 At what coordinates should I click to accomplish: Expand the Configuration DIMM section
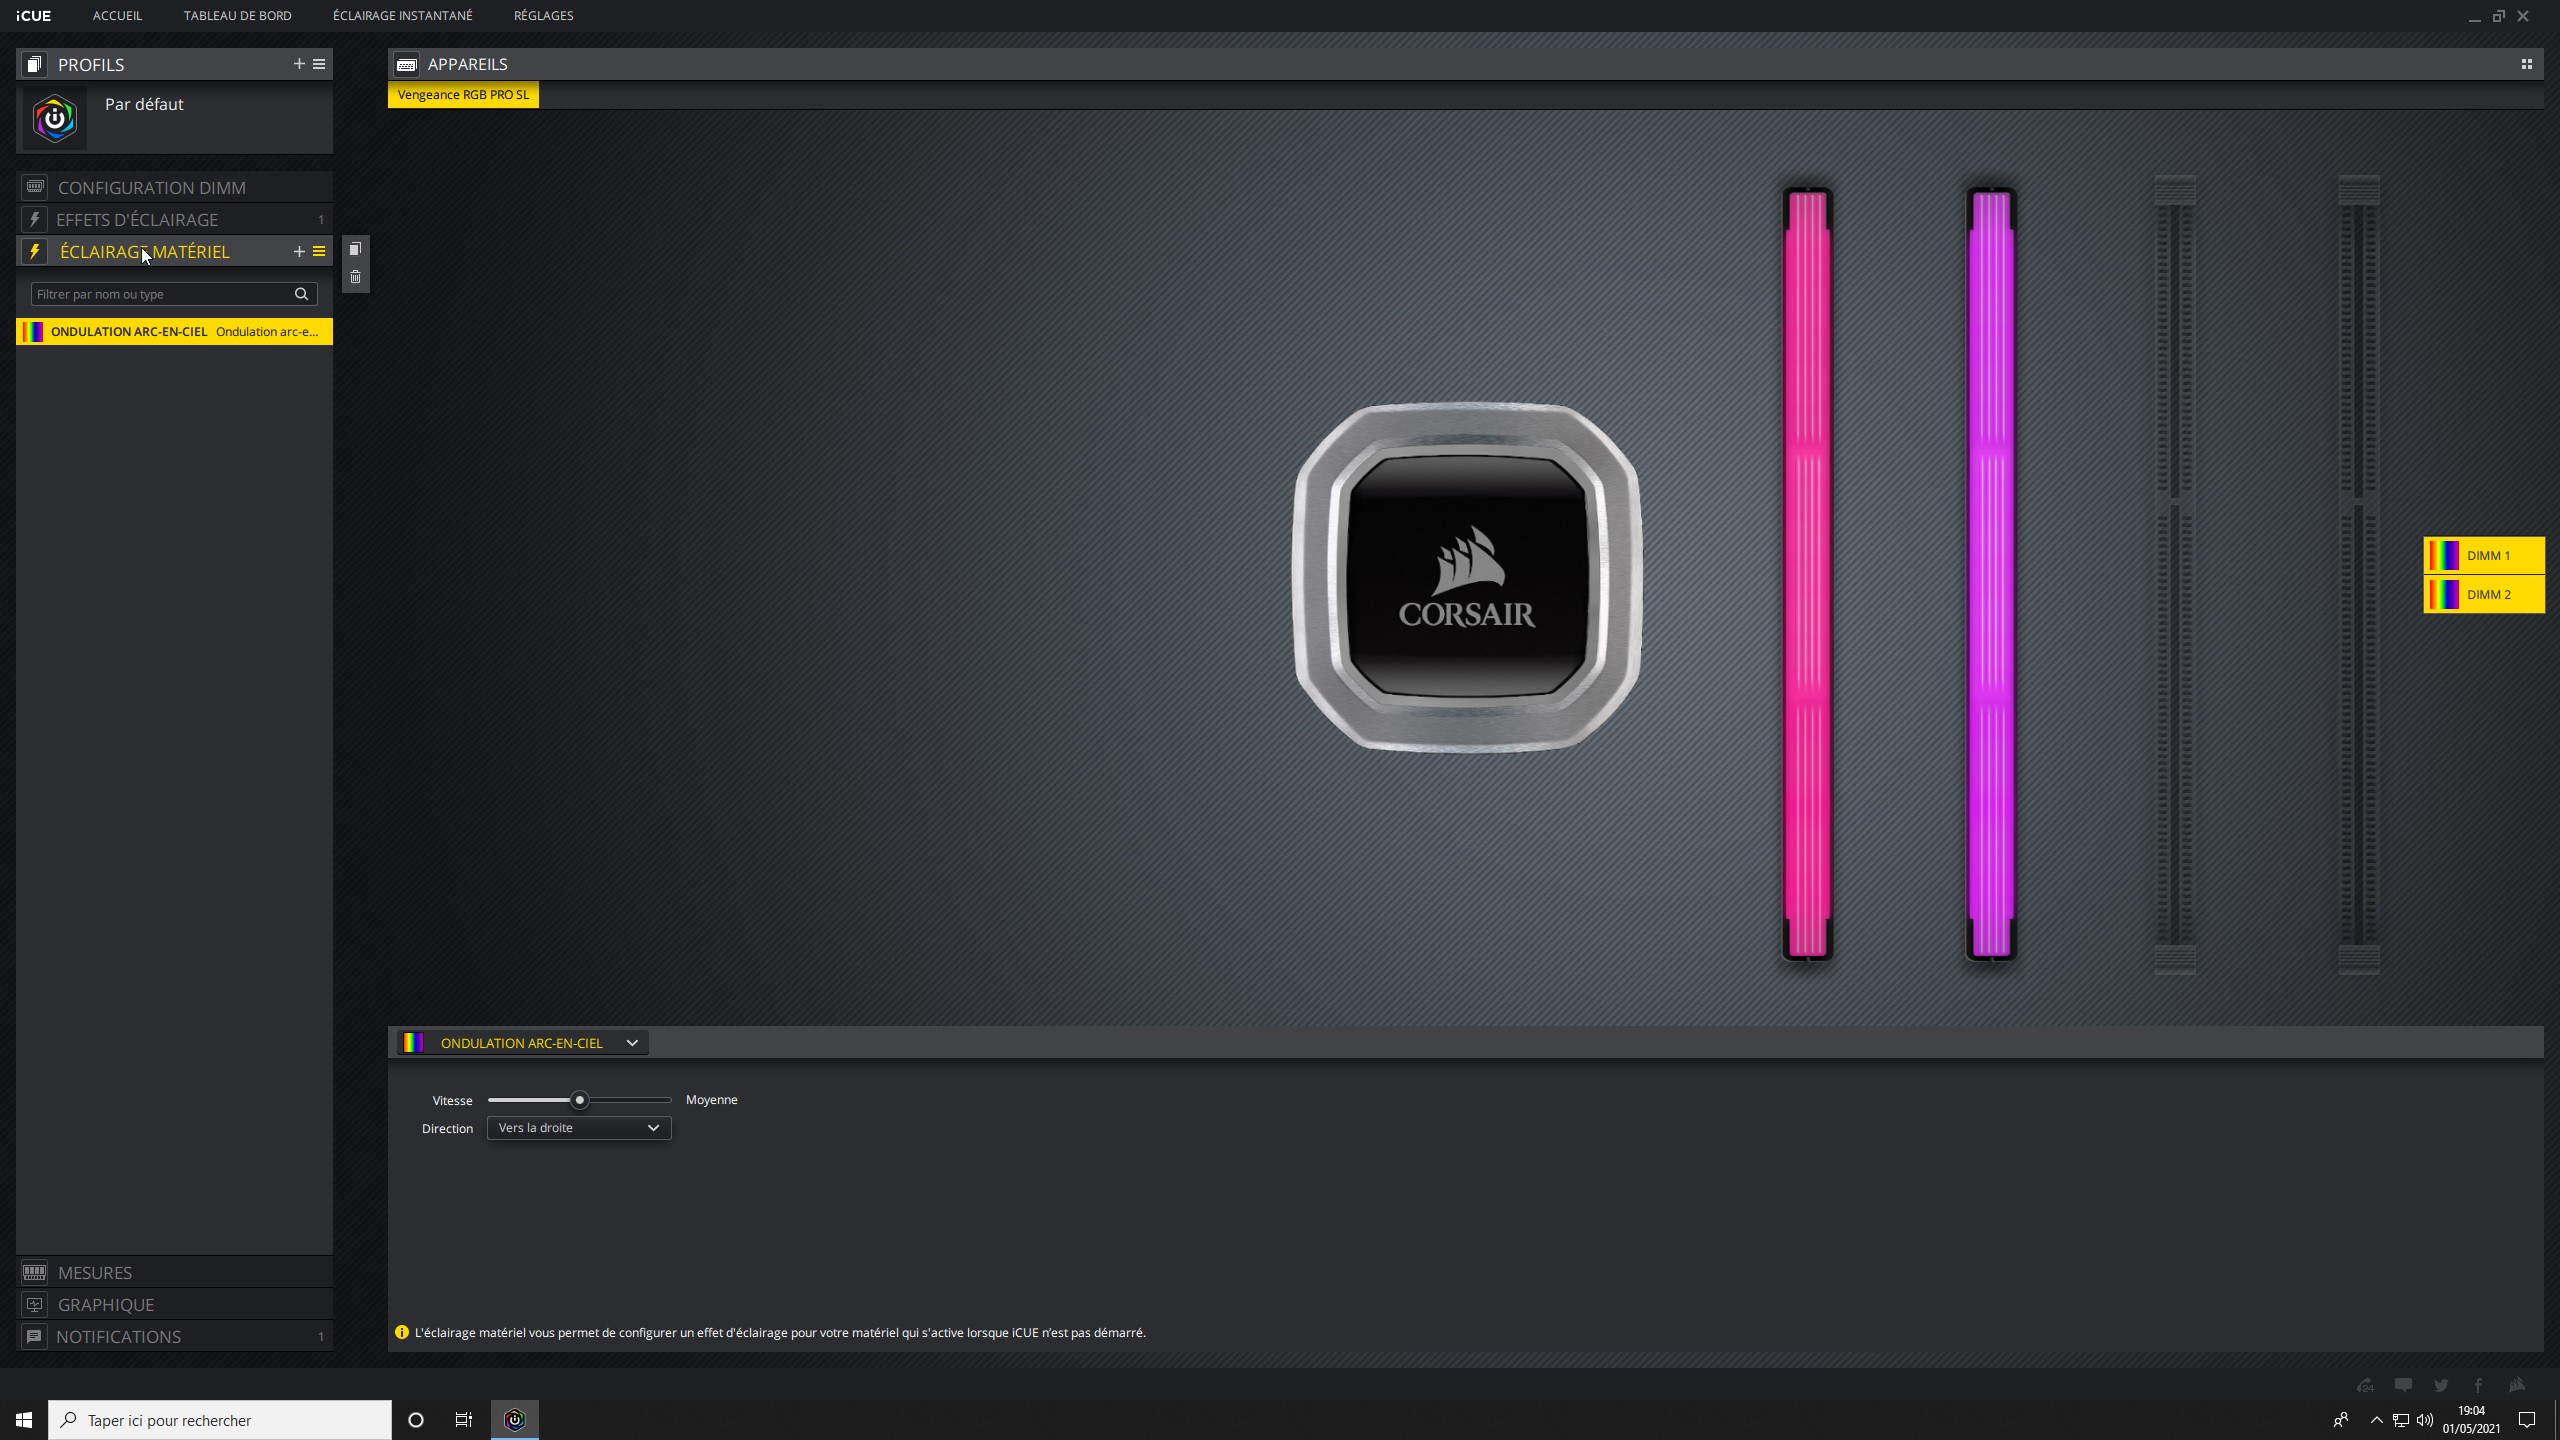coord(152,188)
